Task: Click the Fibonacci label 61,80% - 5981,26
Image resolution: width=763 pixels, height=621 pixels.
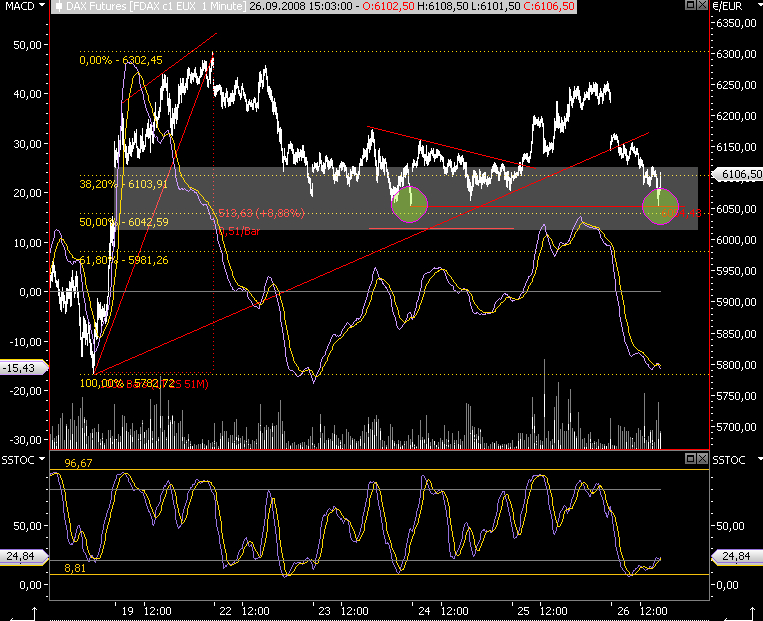Action: tap(124, 260)
